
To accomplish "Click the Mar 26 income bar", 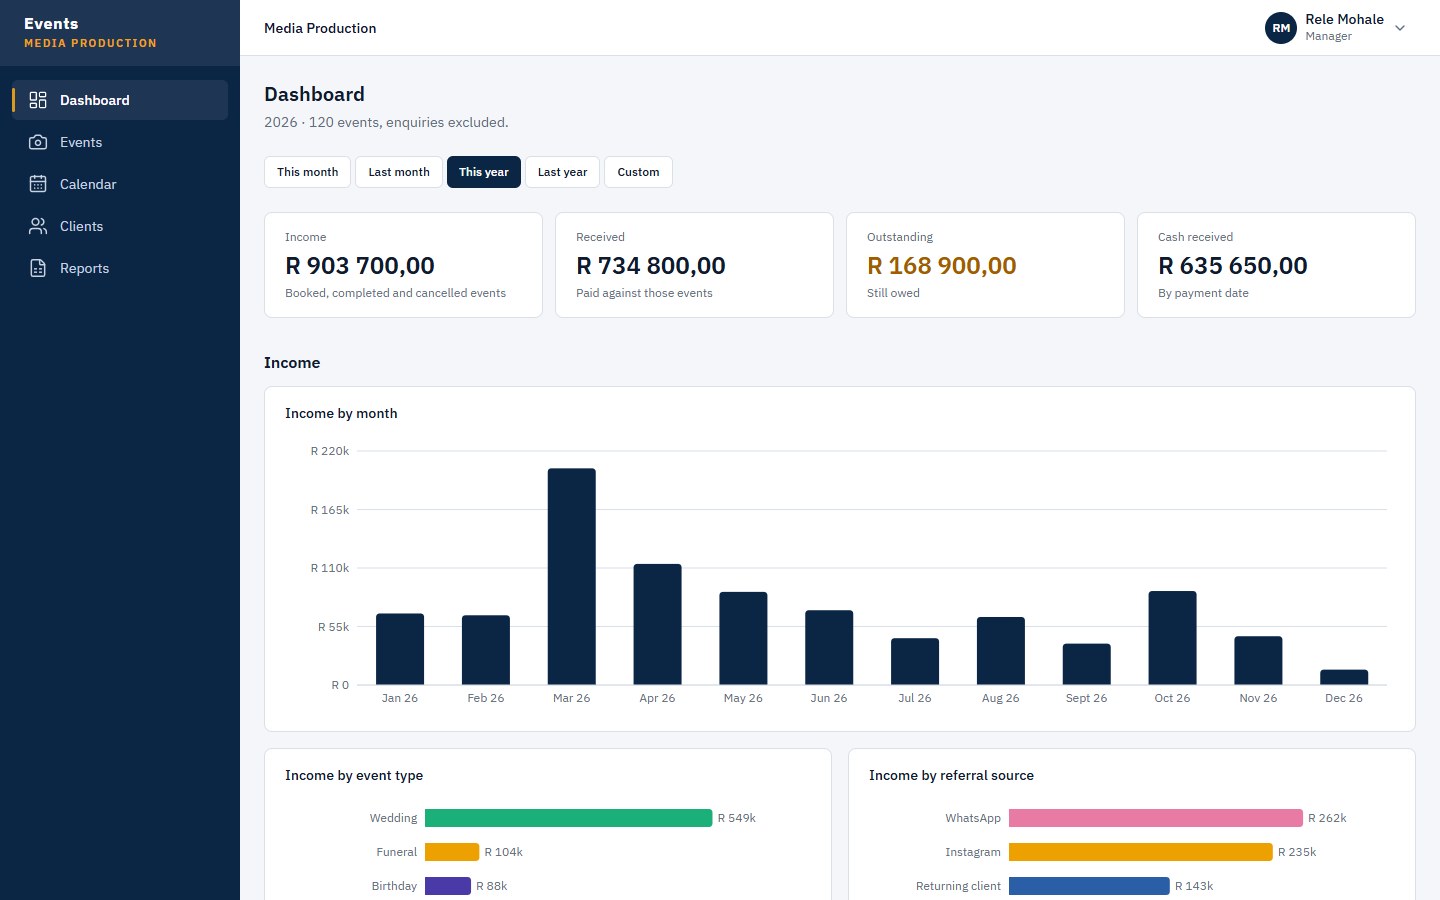I will [572, 576].
